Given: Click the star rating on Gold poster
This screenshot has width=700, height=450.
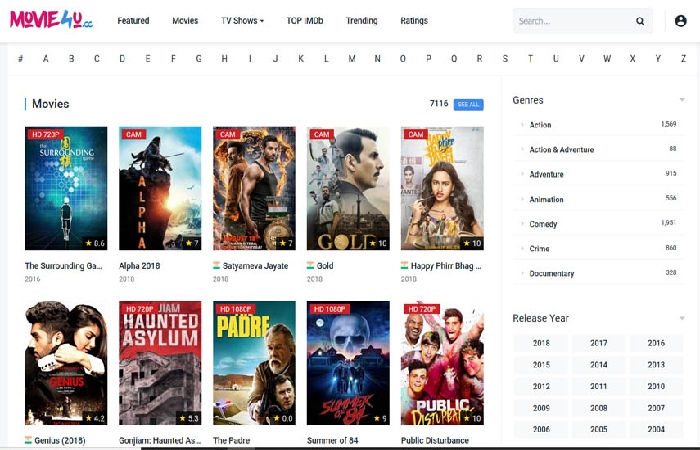Looking at the screenshot, I should pos(378,243).
